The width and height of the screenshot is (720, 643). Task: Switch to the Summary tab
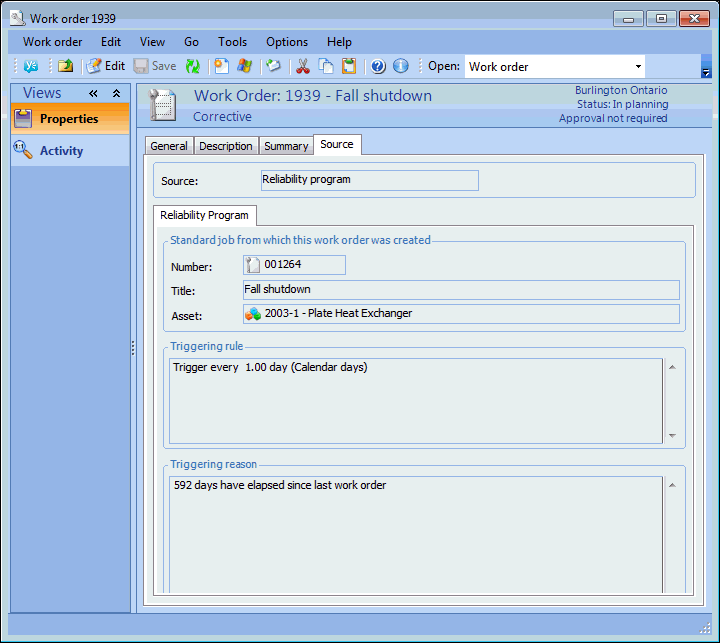click(286, 146)
